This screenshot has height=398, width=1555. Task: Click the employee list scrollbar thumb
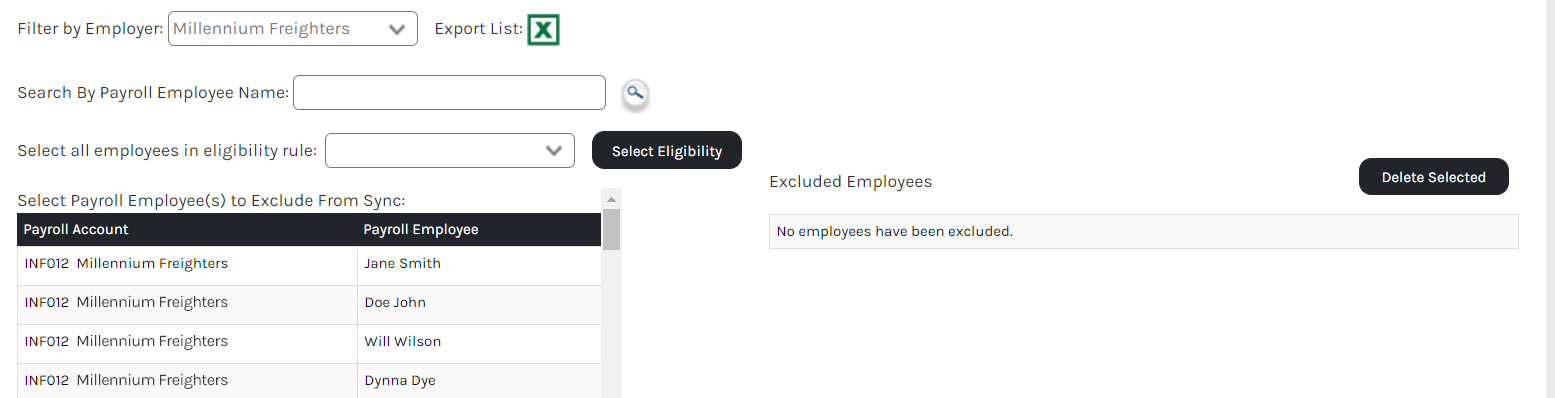(x=611, y=229)
